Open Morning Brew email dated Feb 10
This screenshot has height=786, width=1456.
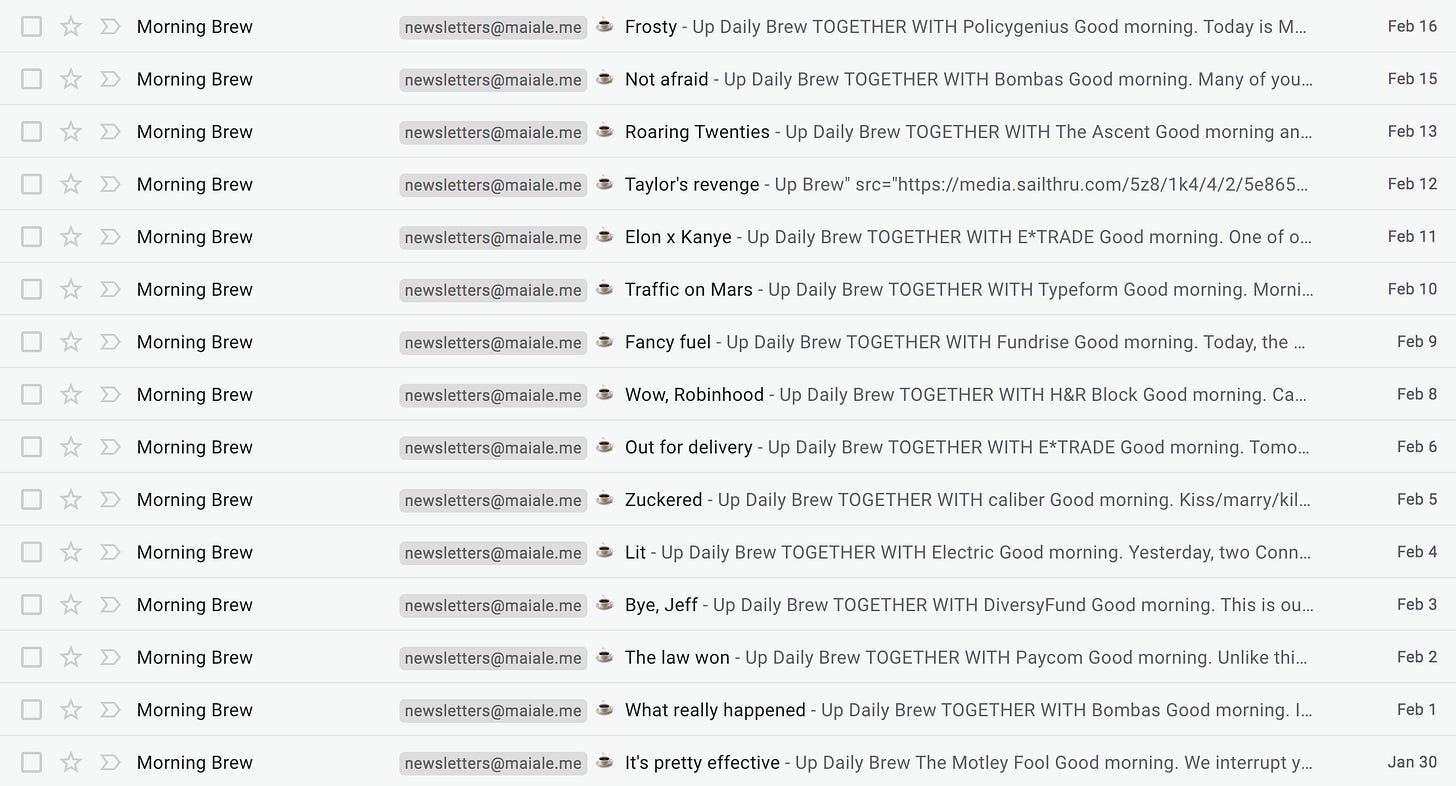click(x=728, y=289)
